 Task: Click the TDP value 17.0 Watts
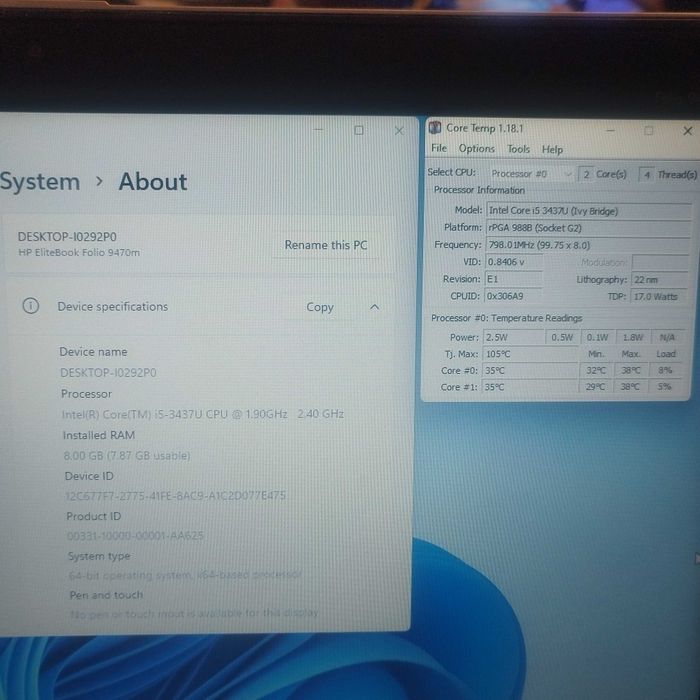[659, 296]
